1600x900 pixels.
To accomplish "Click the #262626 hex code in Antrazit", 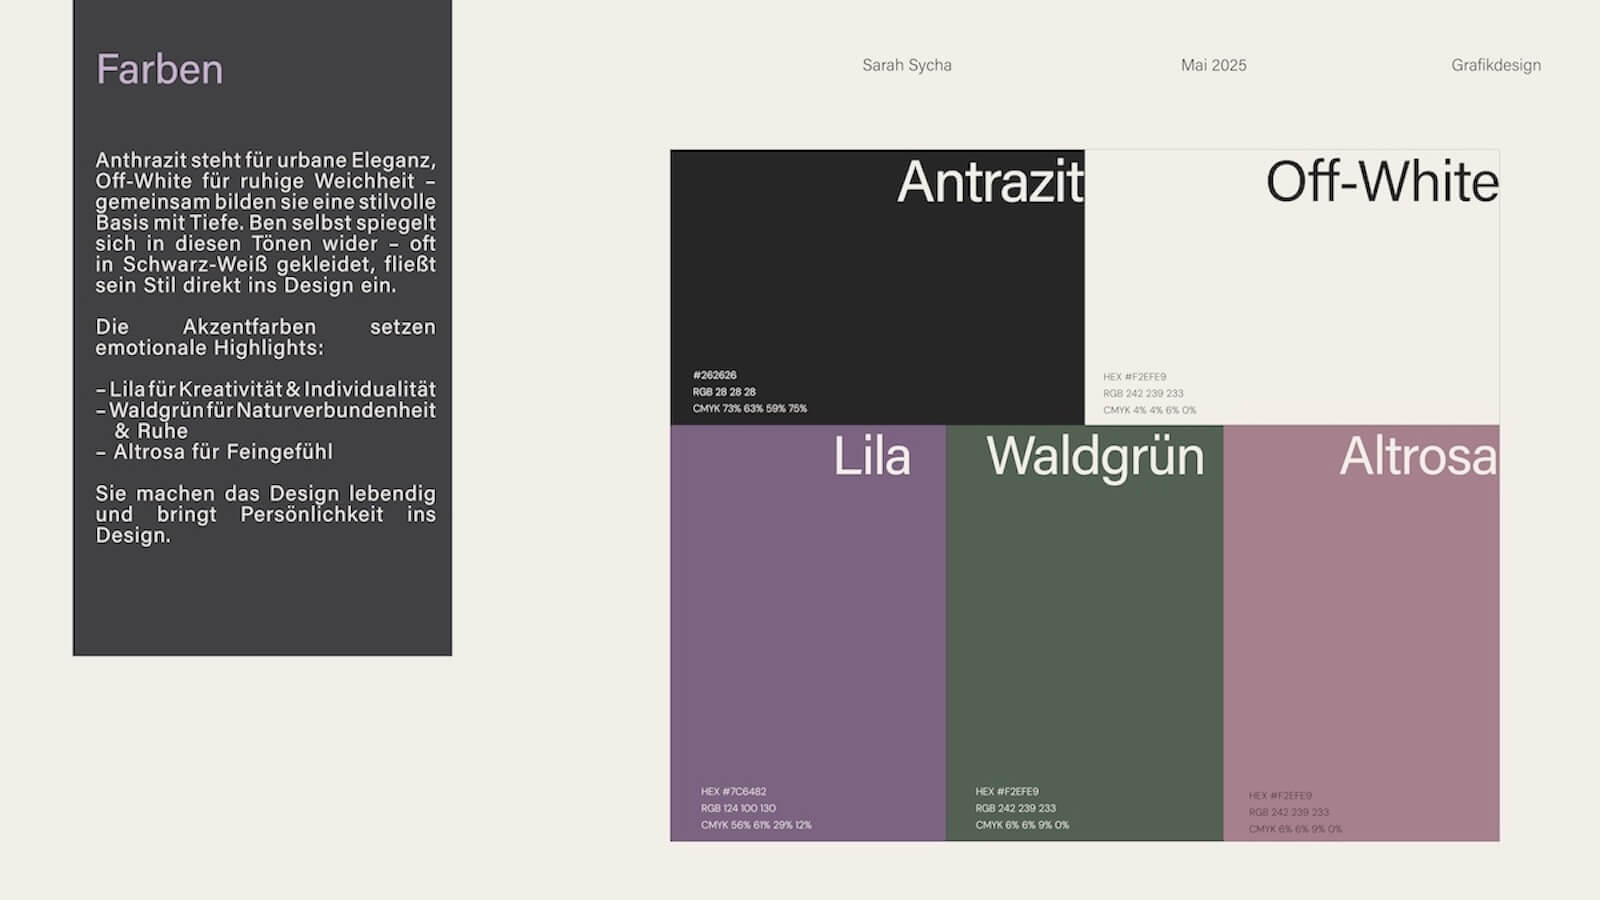I will tap(714, 375).
